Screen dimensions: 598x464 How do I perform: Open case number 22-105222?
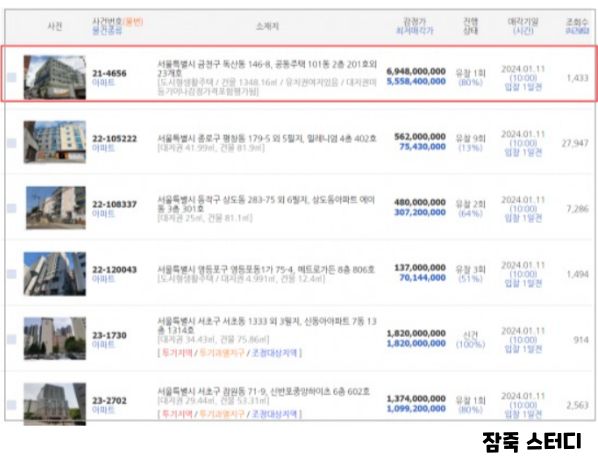[114, 139]
